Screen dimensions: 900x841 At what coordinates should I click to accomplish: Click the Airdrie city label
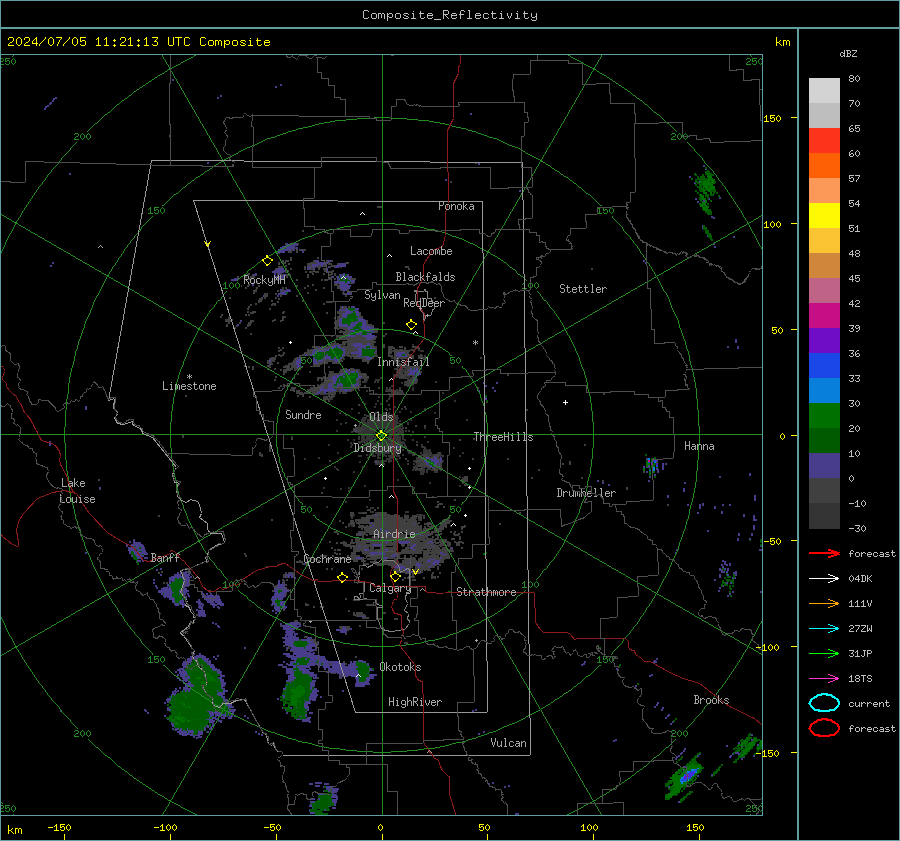[394, 534]
